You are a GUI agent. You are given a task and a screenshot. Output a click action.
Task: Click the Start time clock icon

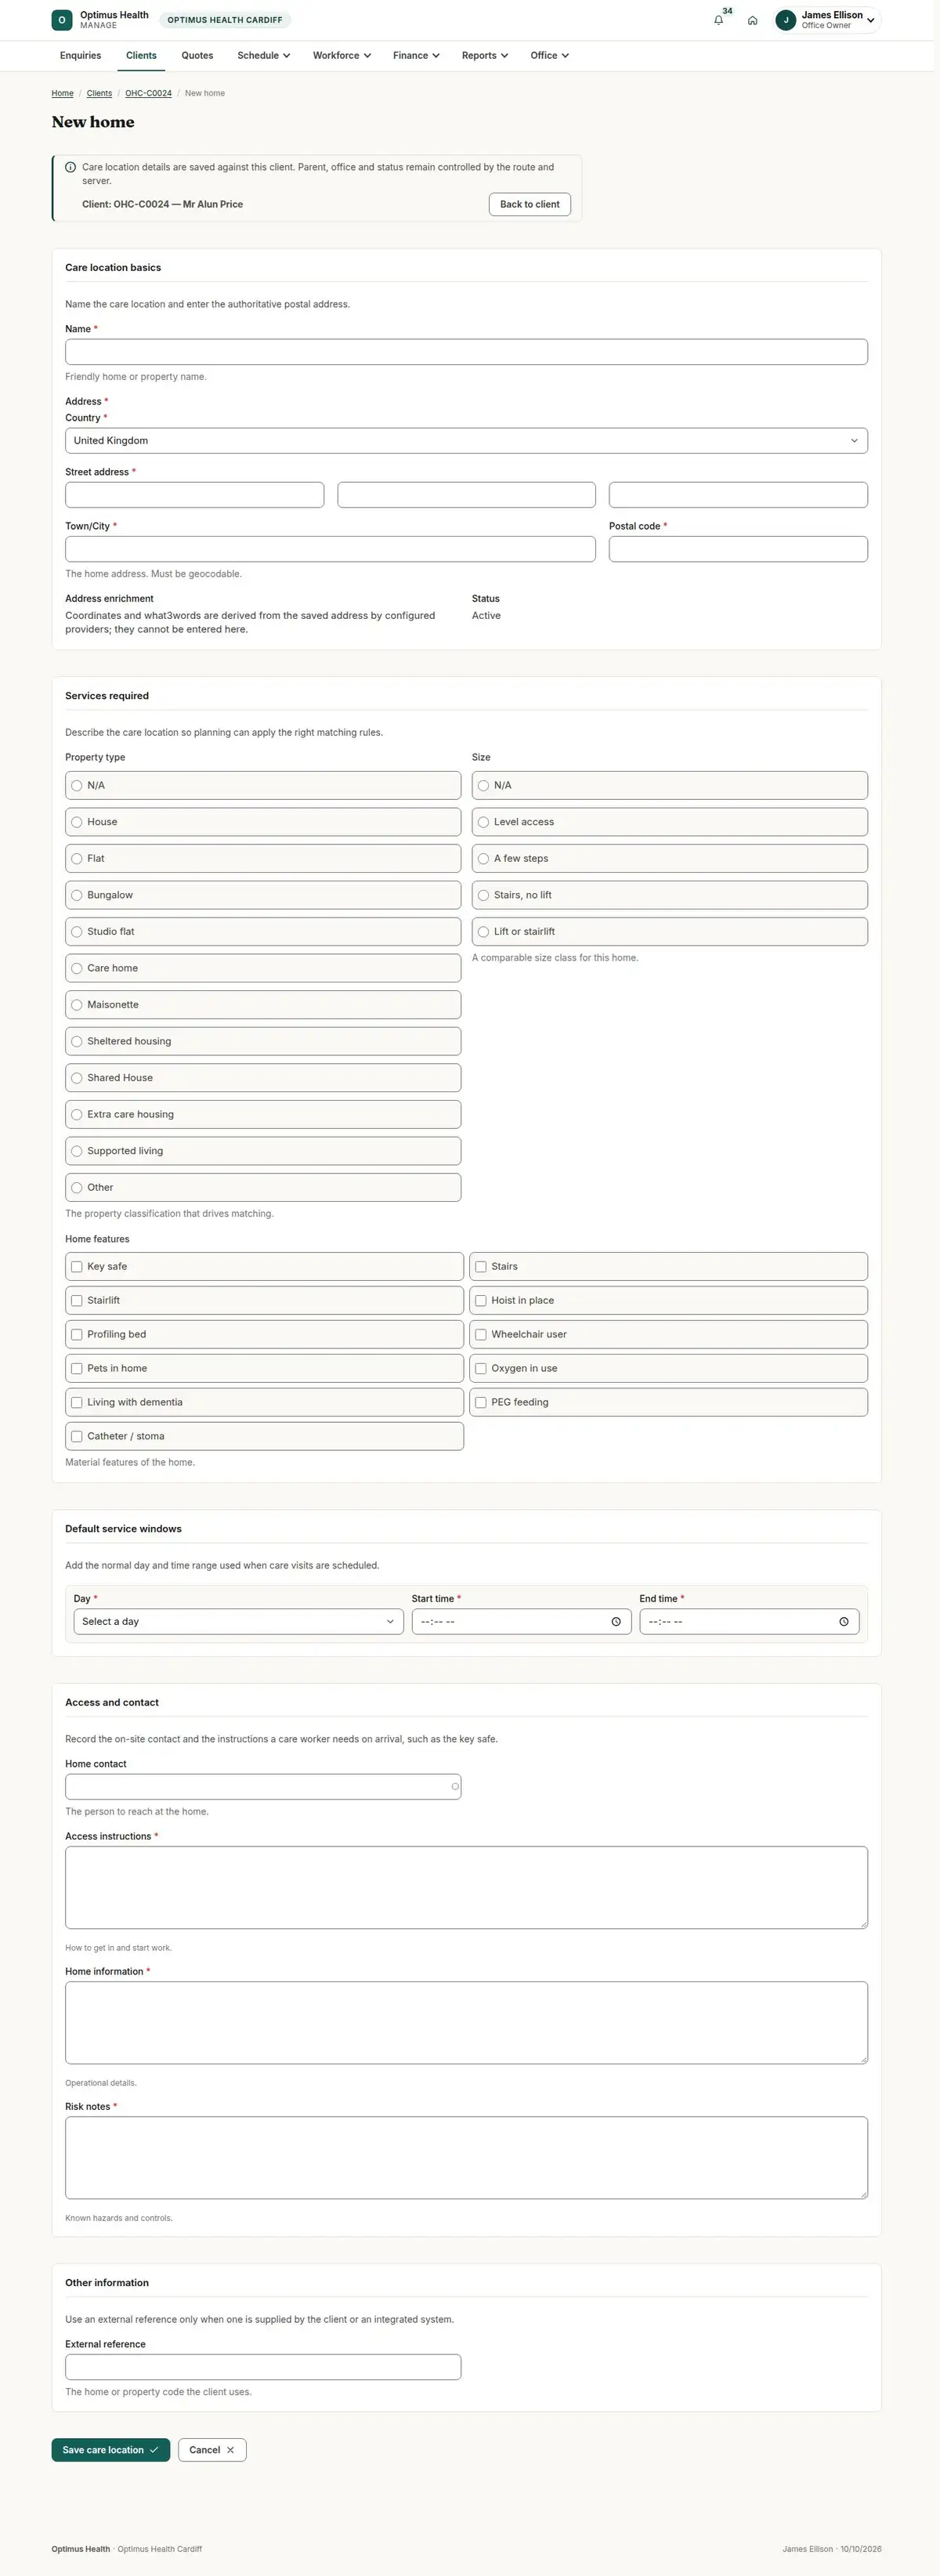click(616, 1621)
